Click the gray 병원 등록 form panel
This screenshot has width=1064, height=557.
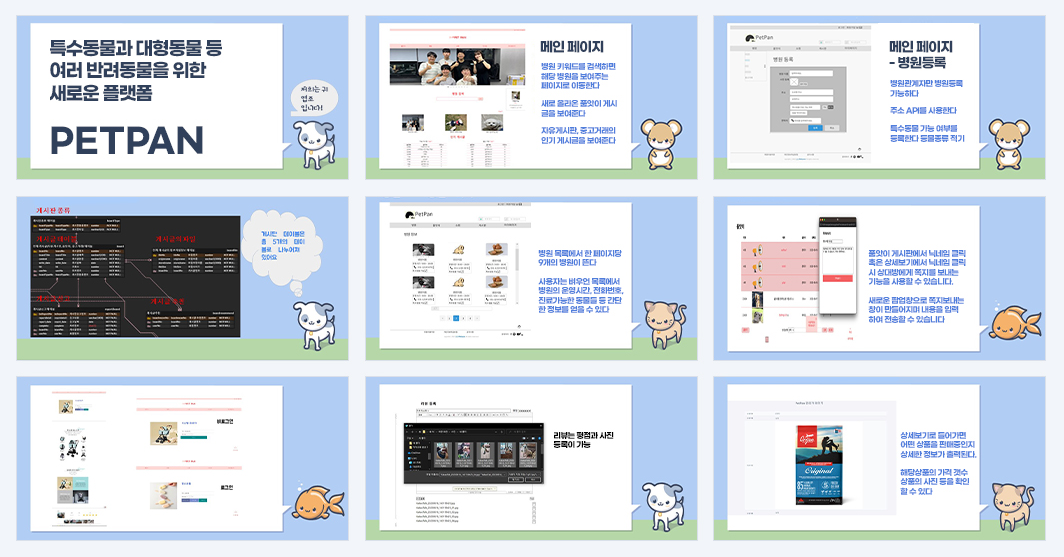click(808, 100)
